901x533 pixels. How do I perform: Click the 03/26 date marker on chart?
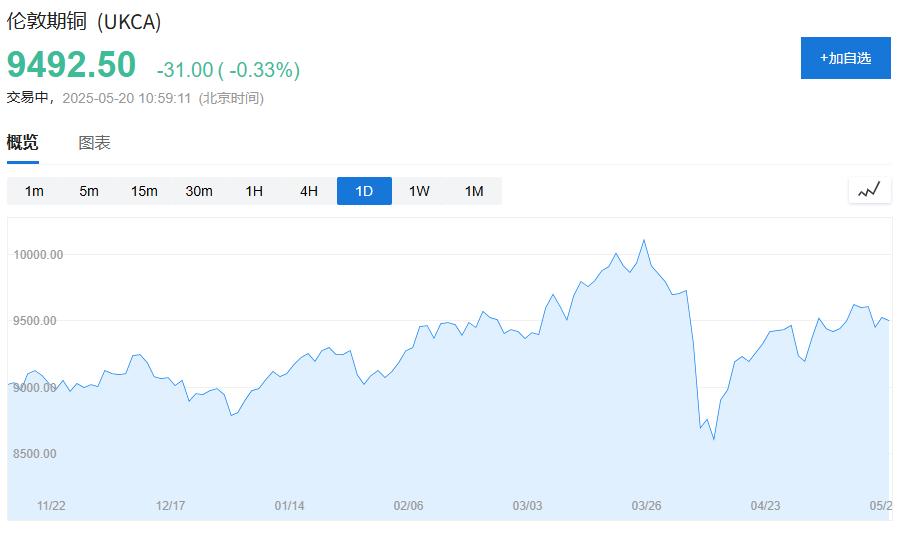pos(647,506)
